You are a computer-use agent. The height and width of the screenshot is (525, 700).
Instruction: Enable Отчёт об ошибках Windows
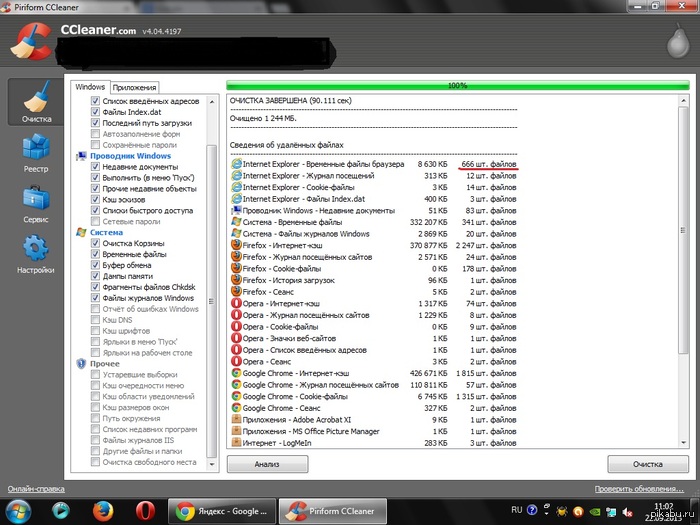click(95, 308)
